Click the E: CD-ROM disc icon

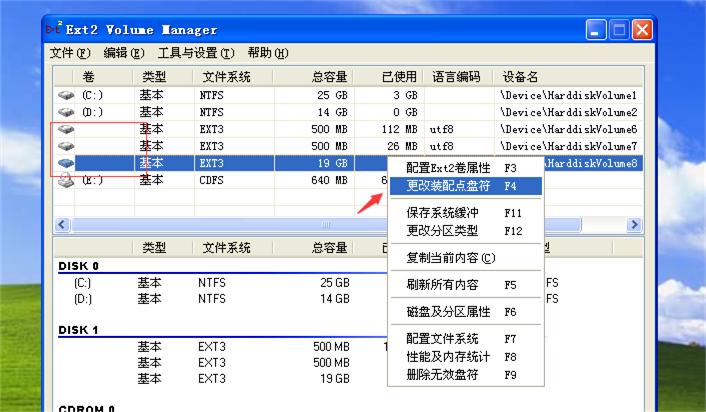(x=66, y=180)
